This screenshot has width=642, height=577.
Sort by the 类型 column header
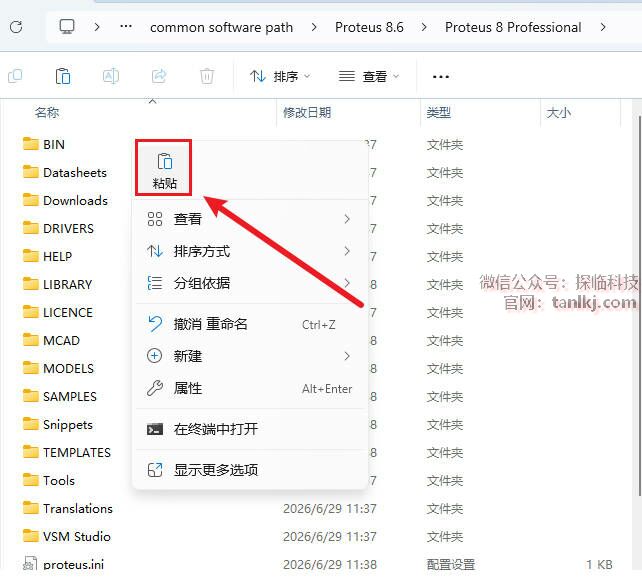click(x=439, y=112)
